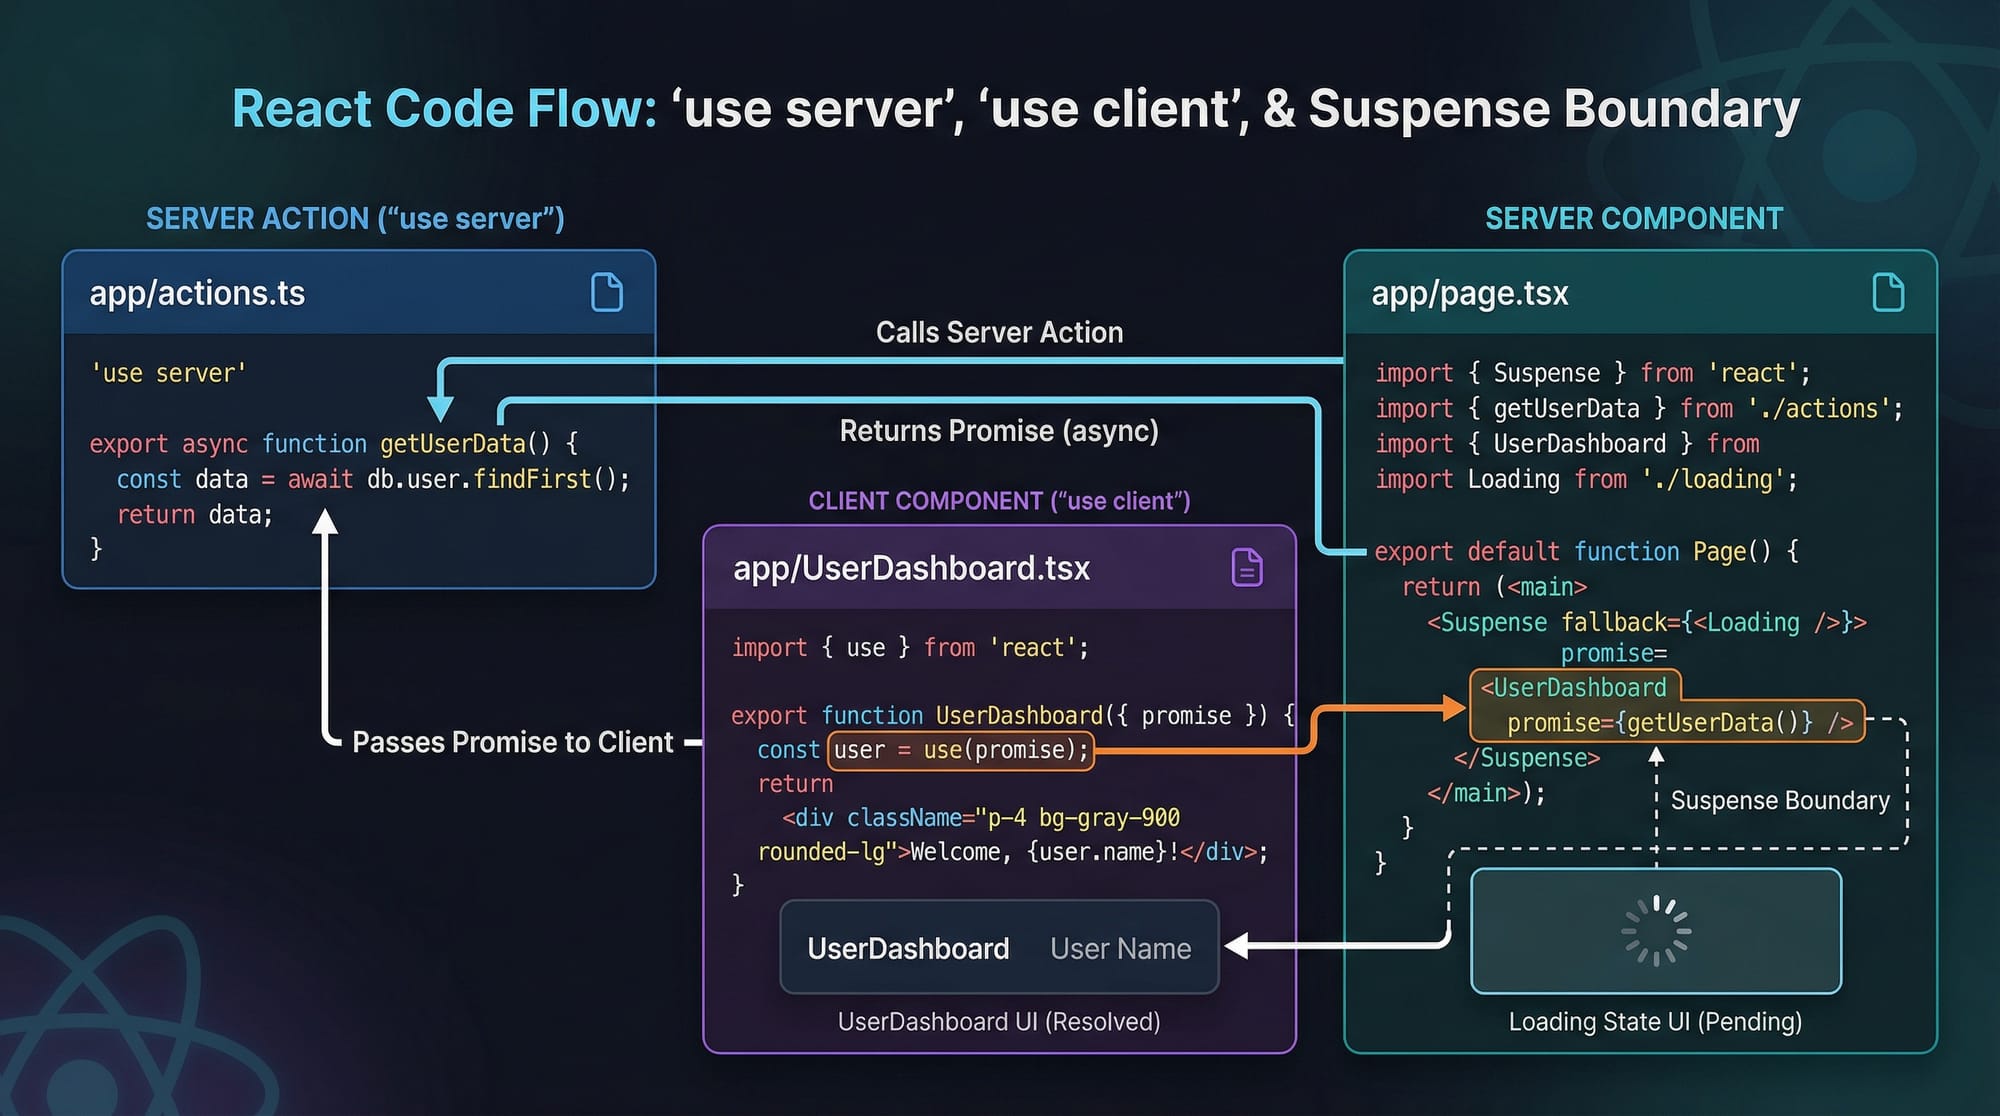This screenshot has height=1116, width=2000.
Task: Click the file icon on app/page.tsx panel
Action: coord(1887,293)
